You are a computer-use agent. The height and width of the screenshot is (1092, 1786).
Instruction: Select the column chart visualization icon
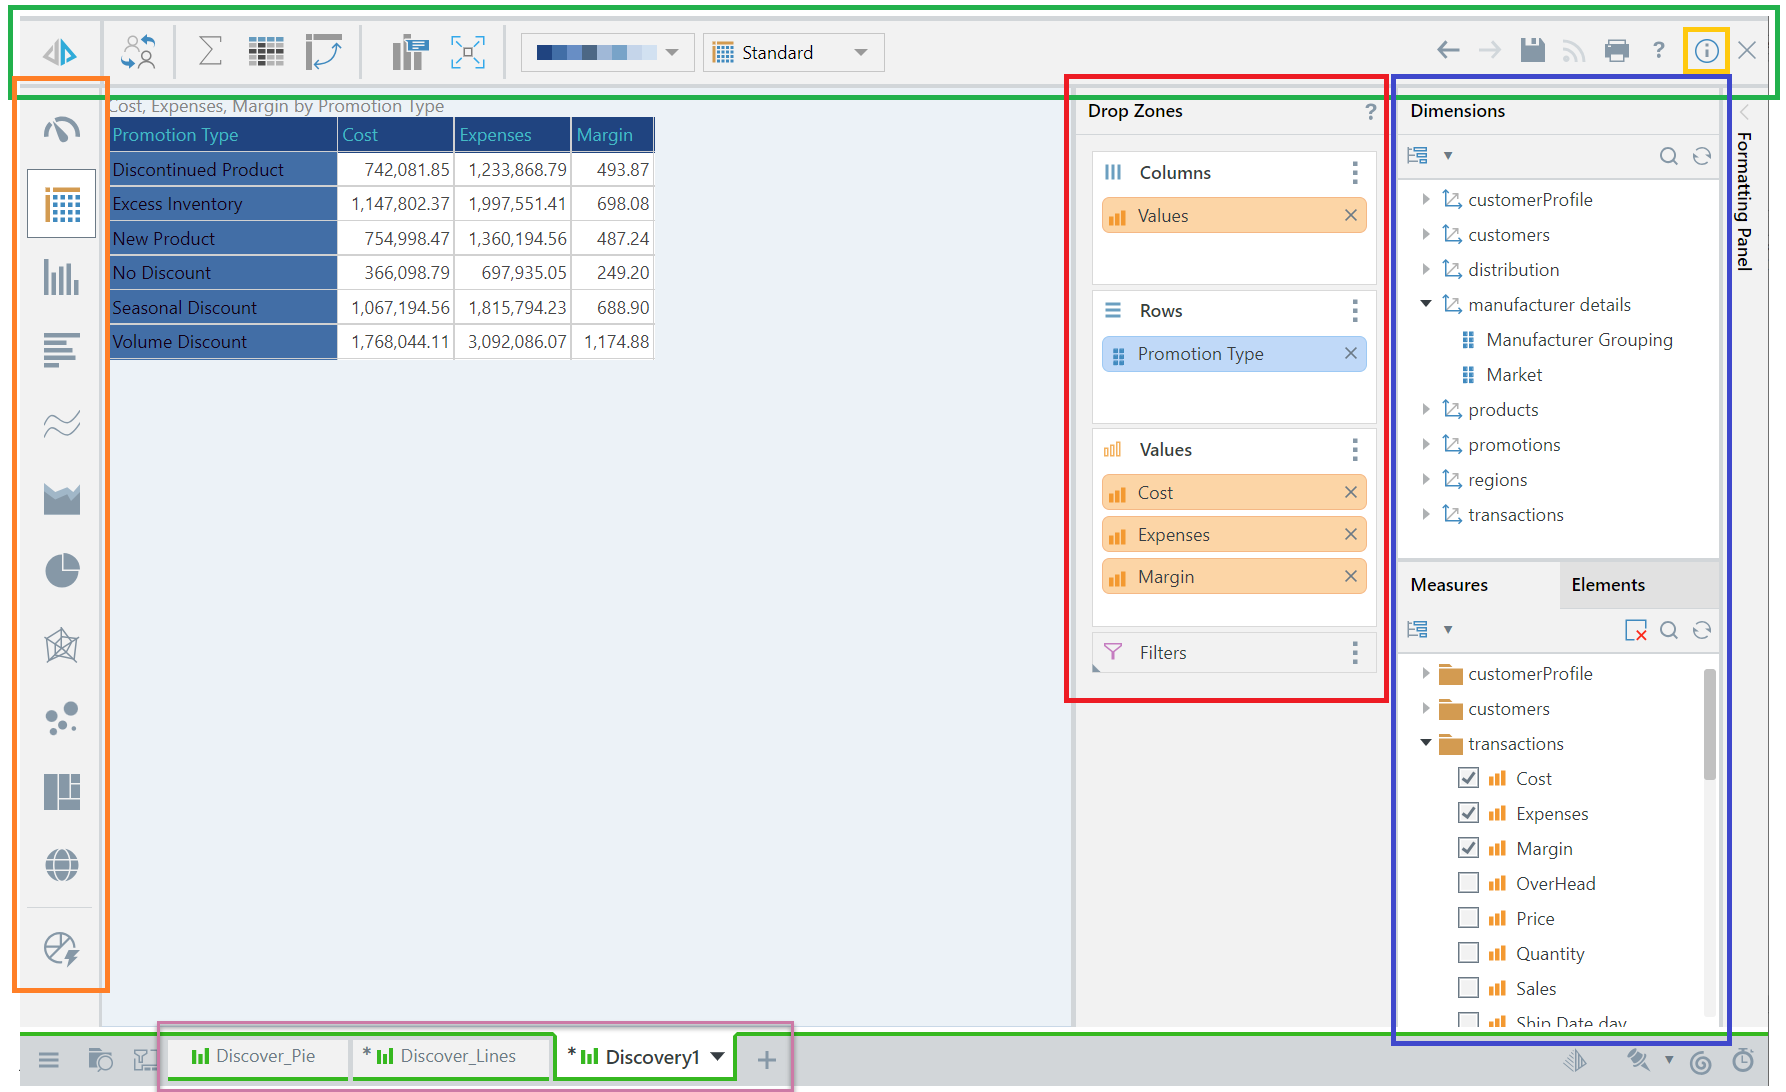(61, 277)
